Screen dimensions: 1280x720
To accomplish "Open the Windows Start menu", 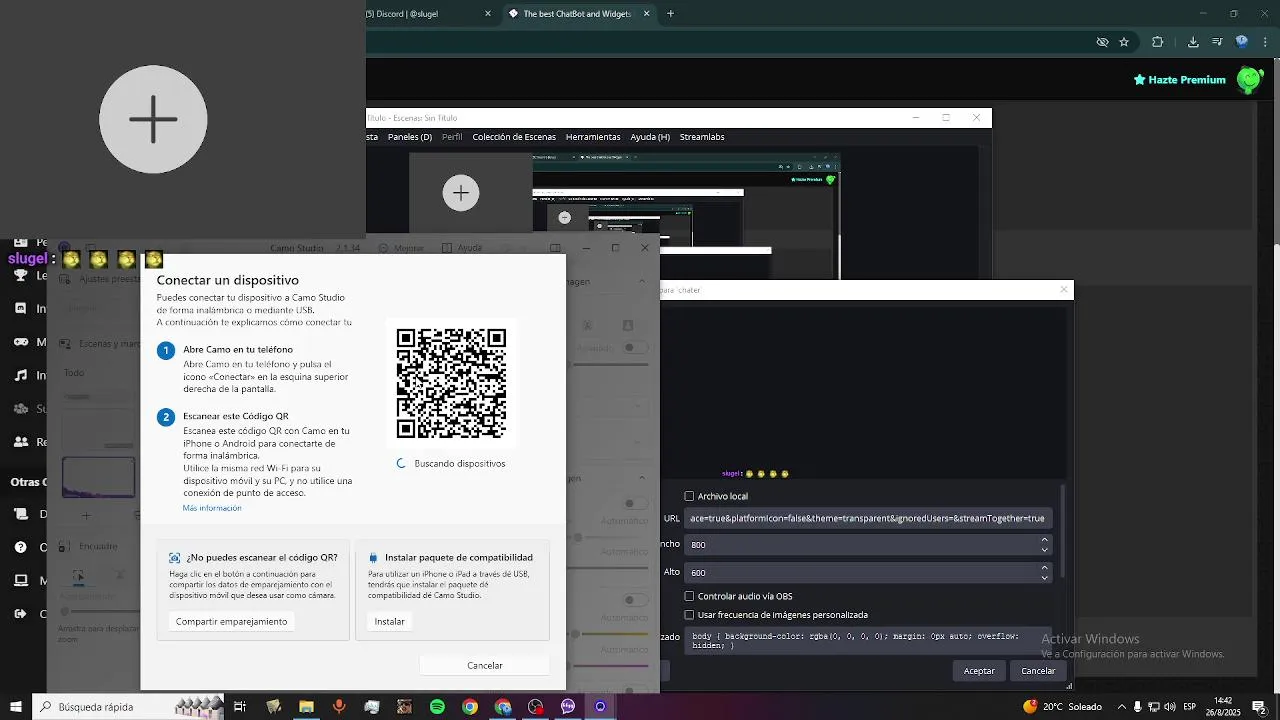I will point(16,707).
